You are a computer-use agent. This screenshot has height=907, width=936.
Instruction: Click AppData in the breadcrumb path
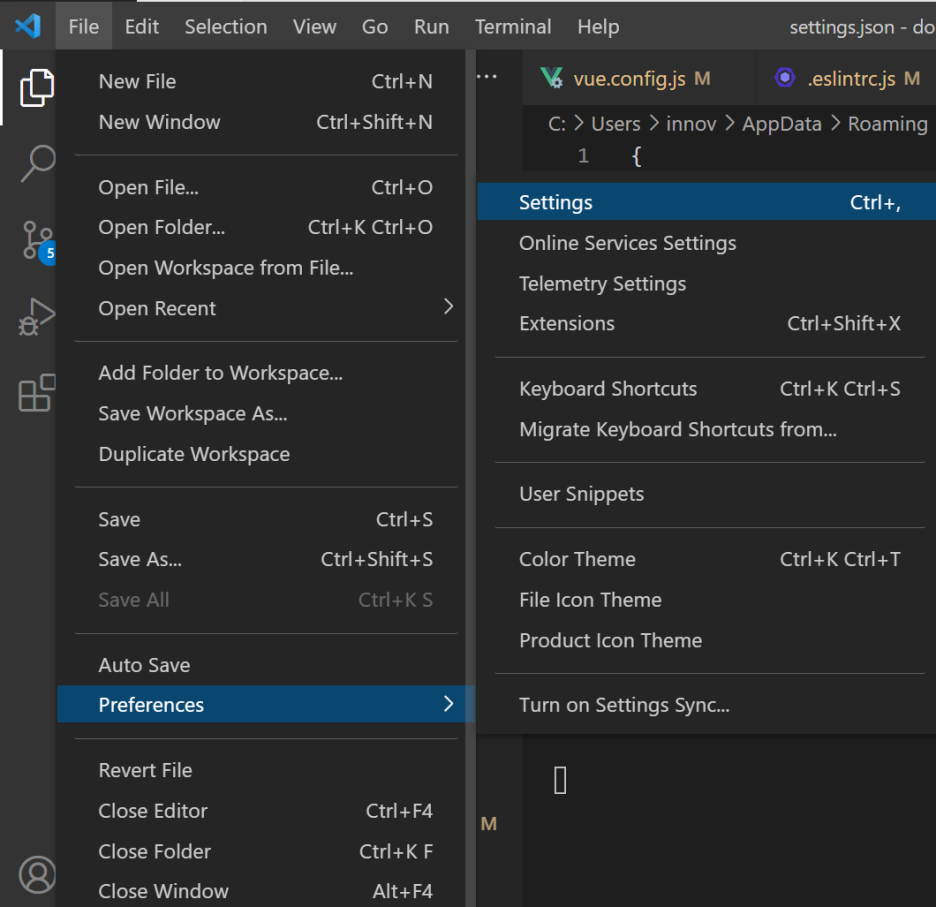pyautogui.click(x=781, y=124)
